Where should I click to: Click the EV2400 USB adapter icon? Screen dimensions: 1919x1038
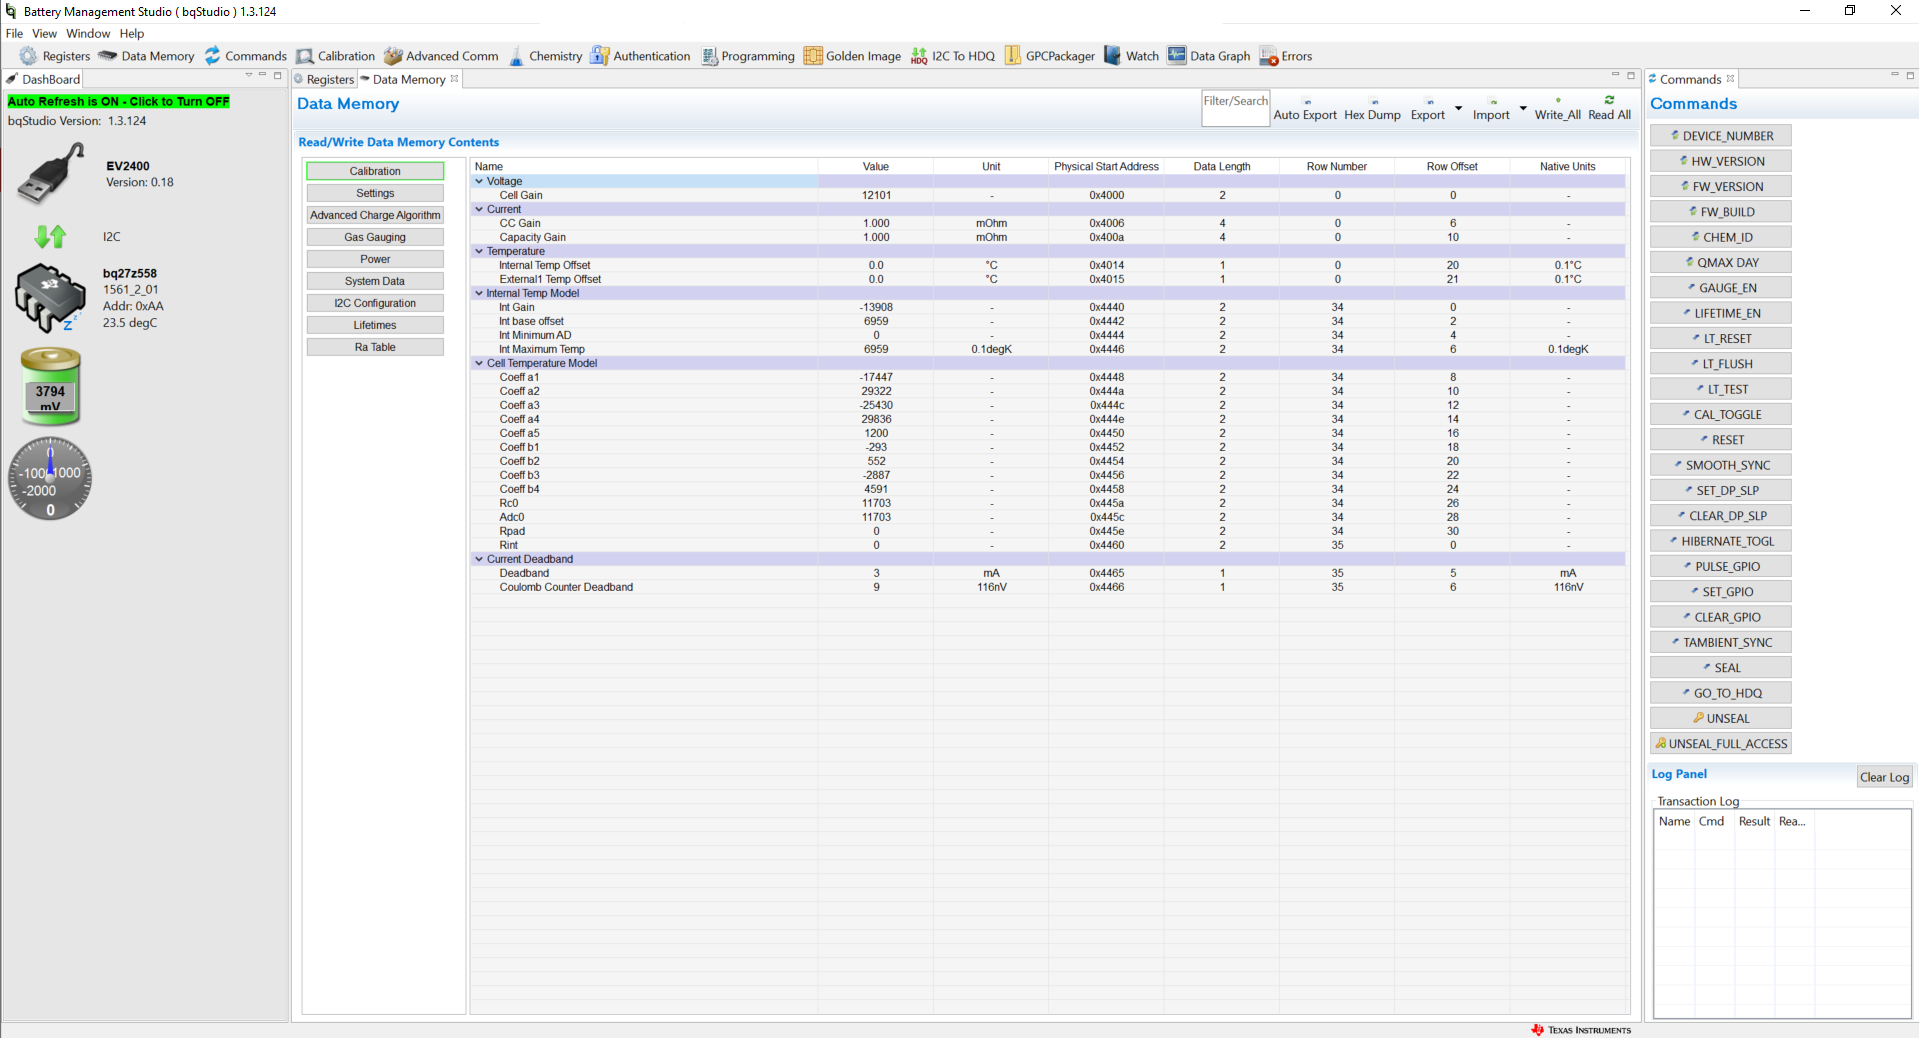pyautogui.click(x=50, y=173)
